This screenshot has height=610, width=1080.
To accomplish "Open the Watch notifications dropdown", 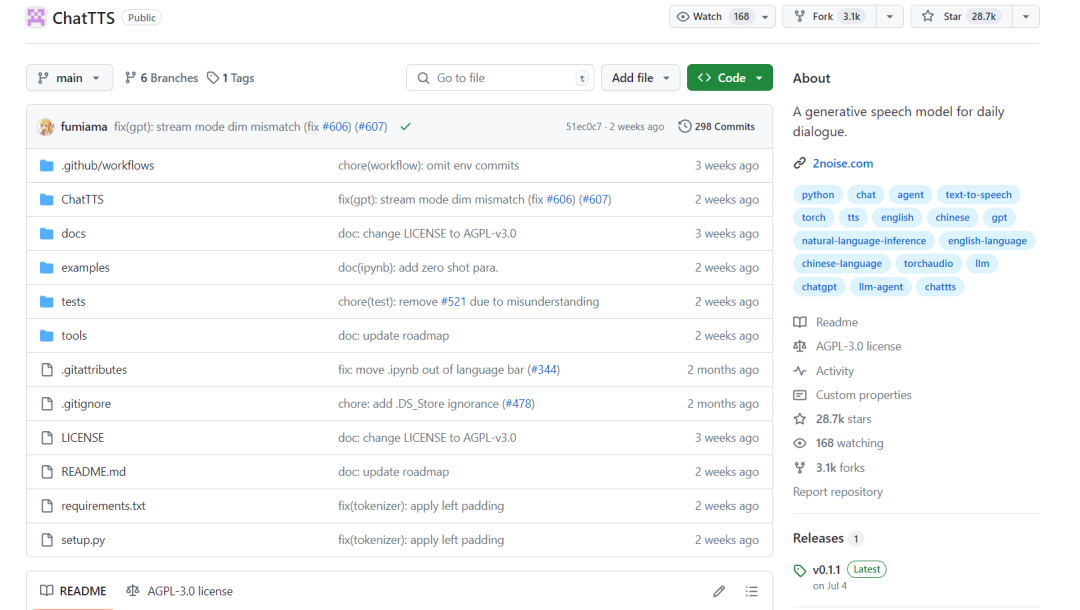I will (722, 17).
